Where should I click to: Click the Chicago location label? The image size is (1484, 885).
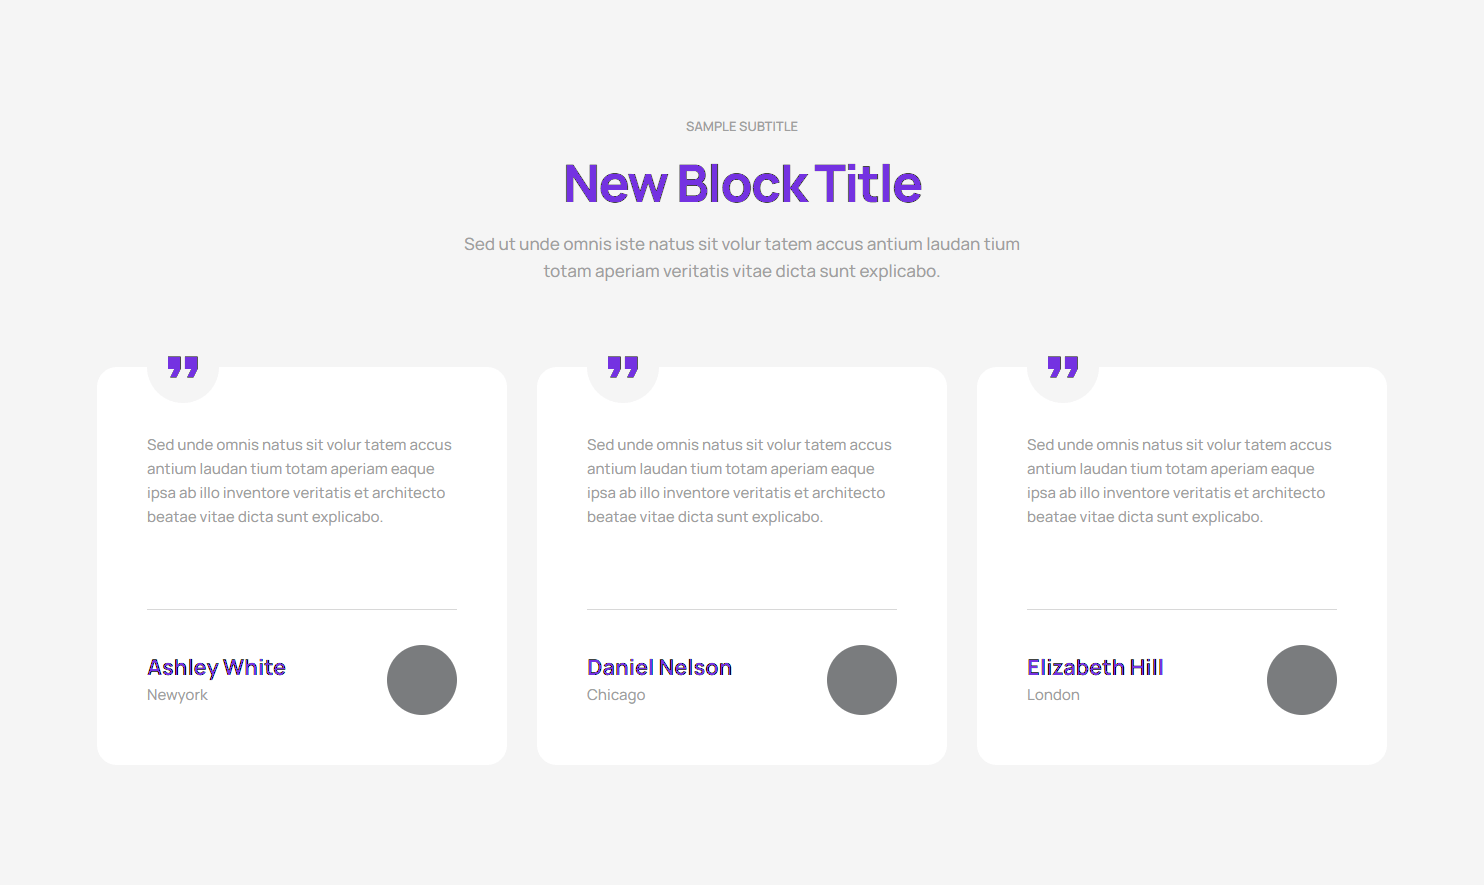(x=616, y=695)
